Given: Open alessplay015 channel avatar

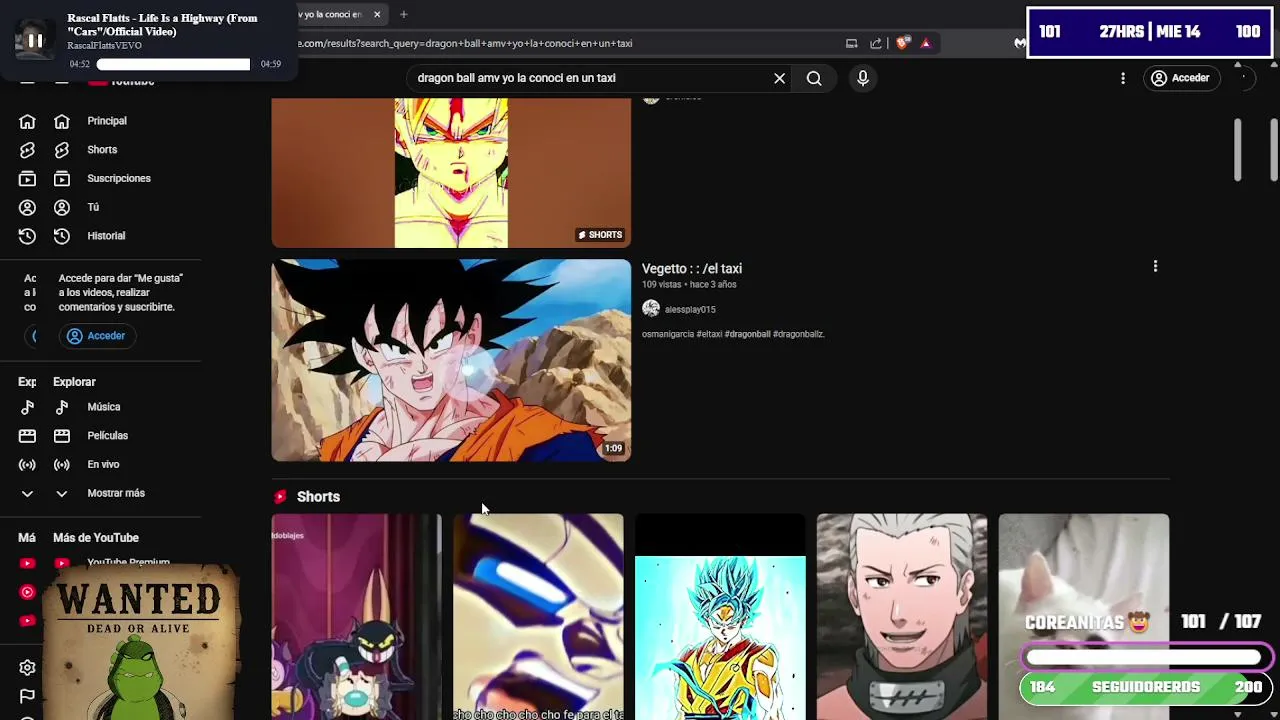Looking at the screenshot, I should pos(651,309).
